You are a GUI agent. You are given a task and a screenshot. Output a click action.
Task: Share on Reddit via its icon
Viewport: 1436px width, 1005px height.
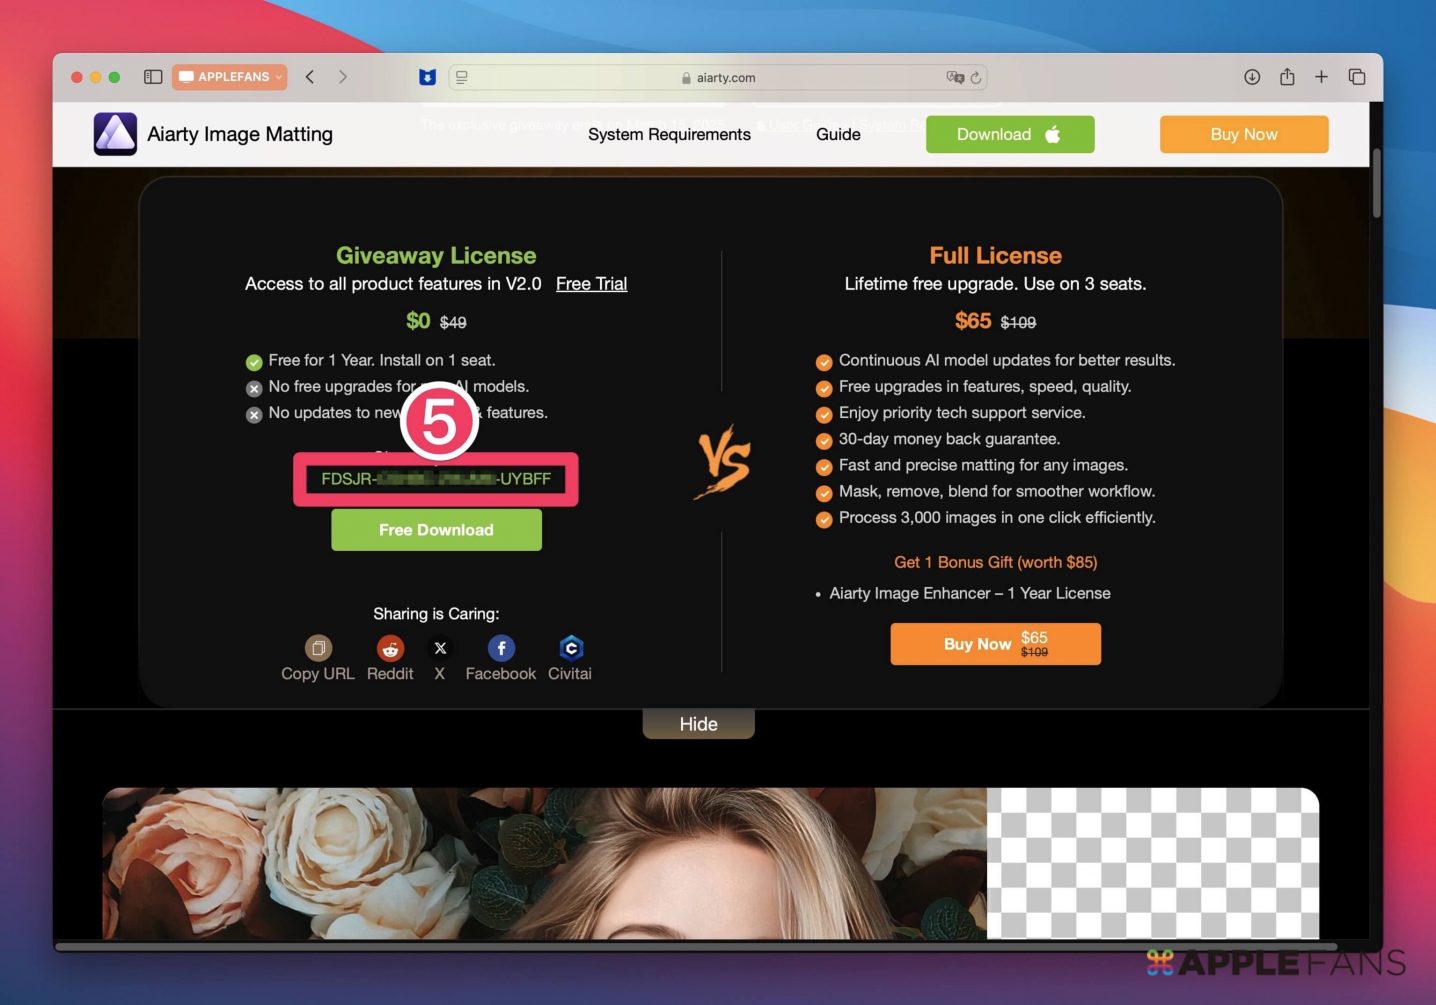pyautogui.click(x=390, y=648)
